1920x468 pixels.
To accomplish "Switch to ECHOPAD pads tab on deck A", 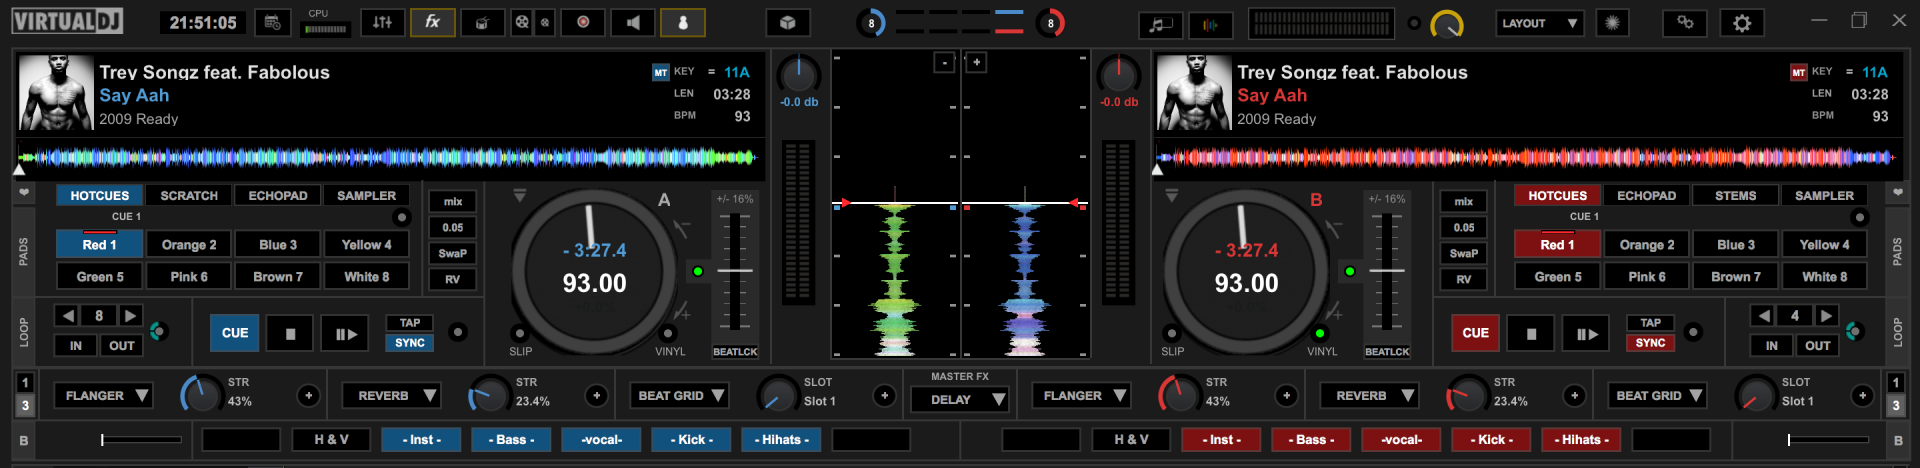I will coord(278,196).
